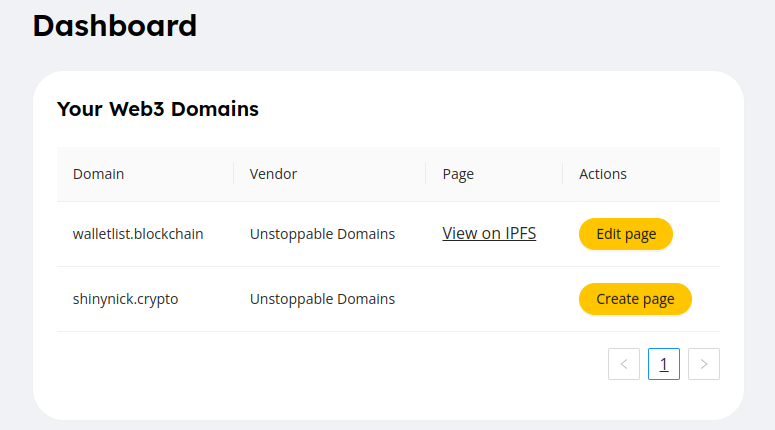Click the Domain column header
The height and width of the screenshot is (430, 775).
[x=99, y=174]
